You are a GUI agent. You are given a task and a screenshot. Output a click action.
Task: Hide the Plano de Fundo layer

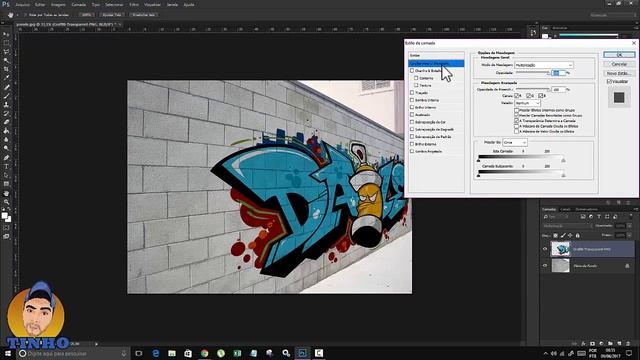(545, 266)
